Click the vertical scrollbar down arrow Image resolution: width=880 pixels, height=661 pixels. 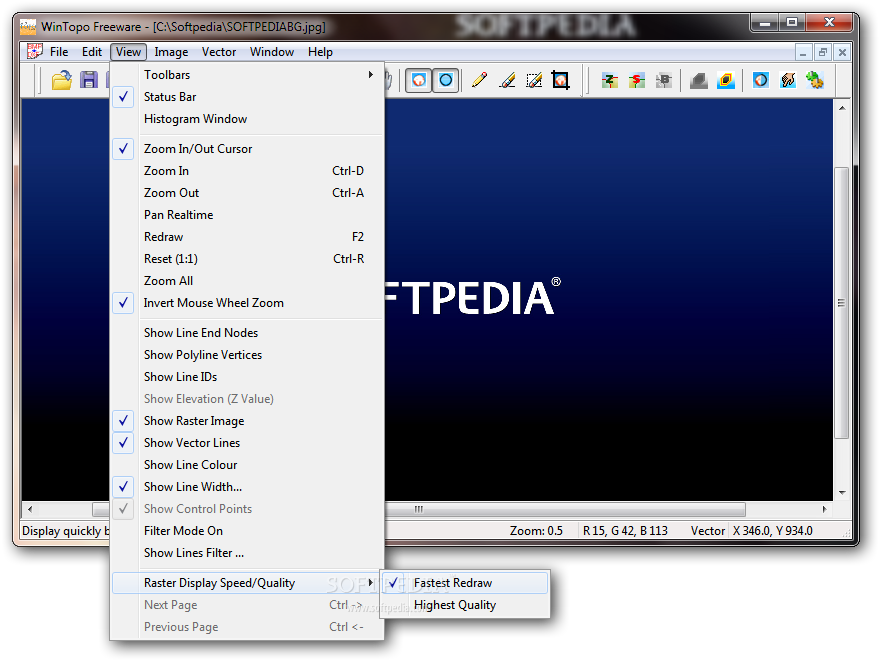[x=842, y=493]
